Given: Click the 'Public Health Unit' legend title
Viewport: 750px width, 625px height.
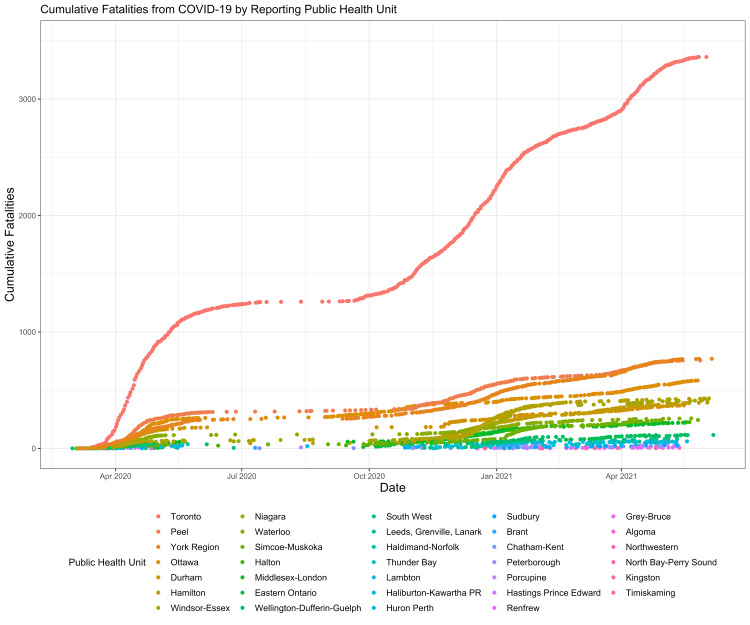Looking at the screenshot, I should [x=107, y=562].
